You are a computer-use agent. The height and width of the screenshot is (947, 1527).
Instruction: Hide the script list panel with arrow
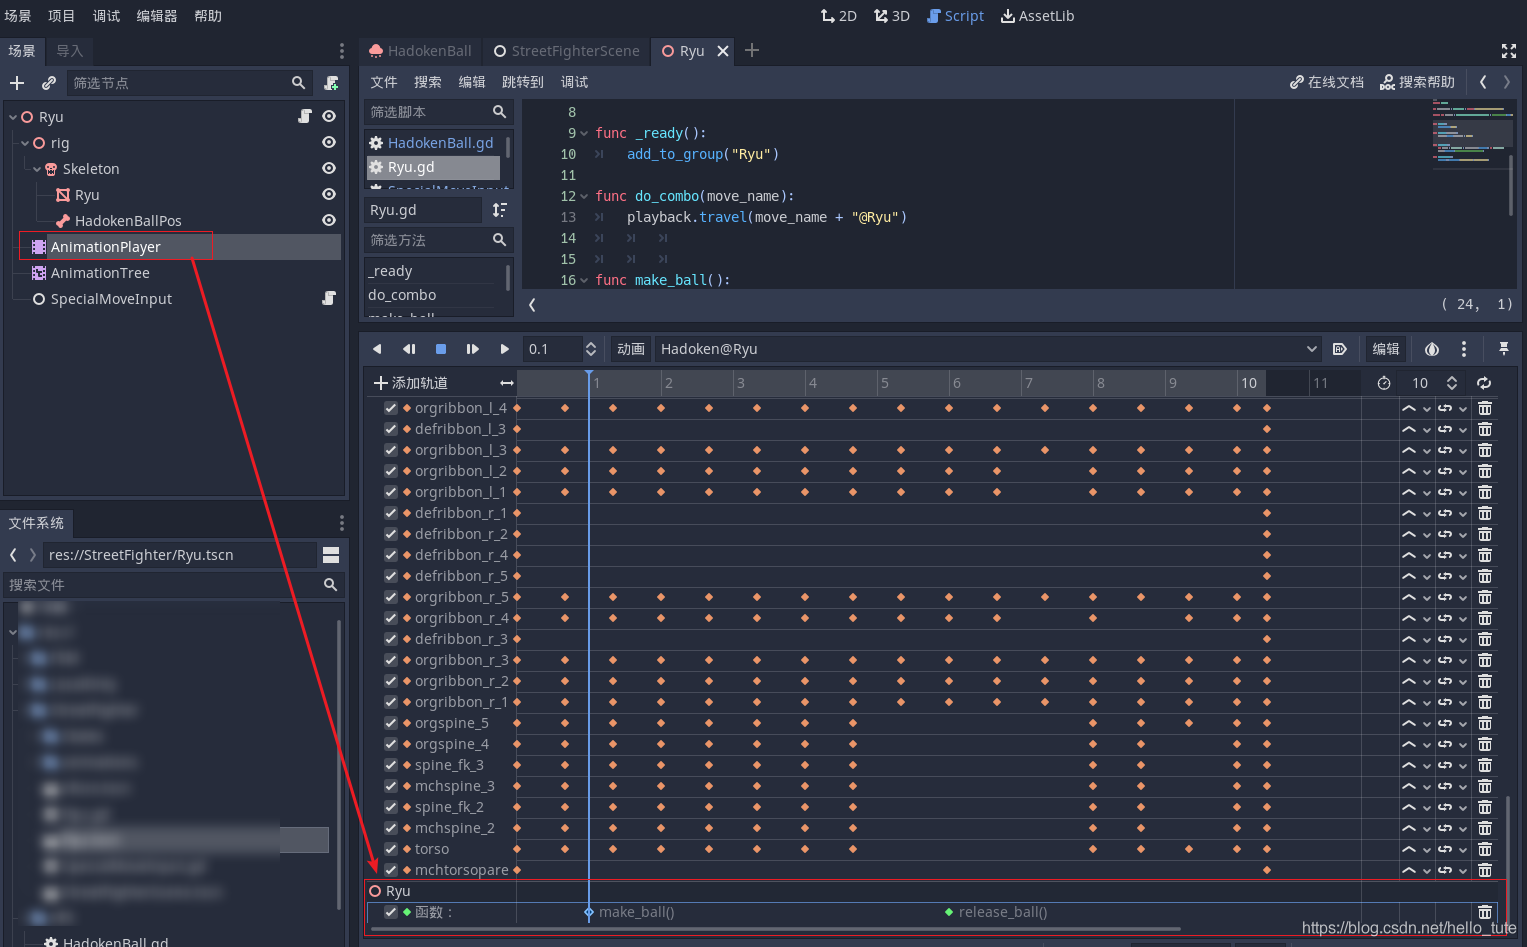[x=532, y=305]
